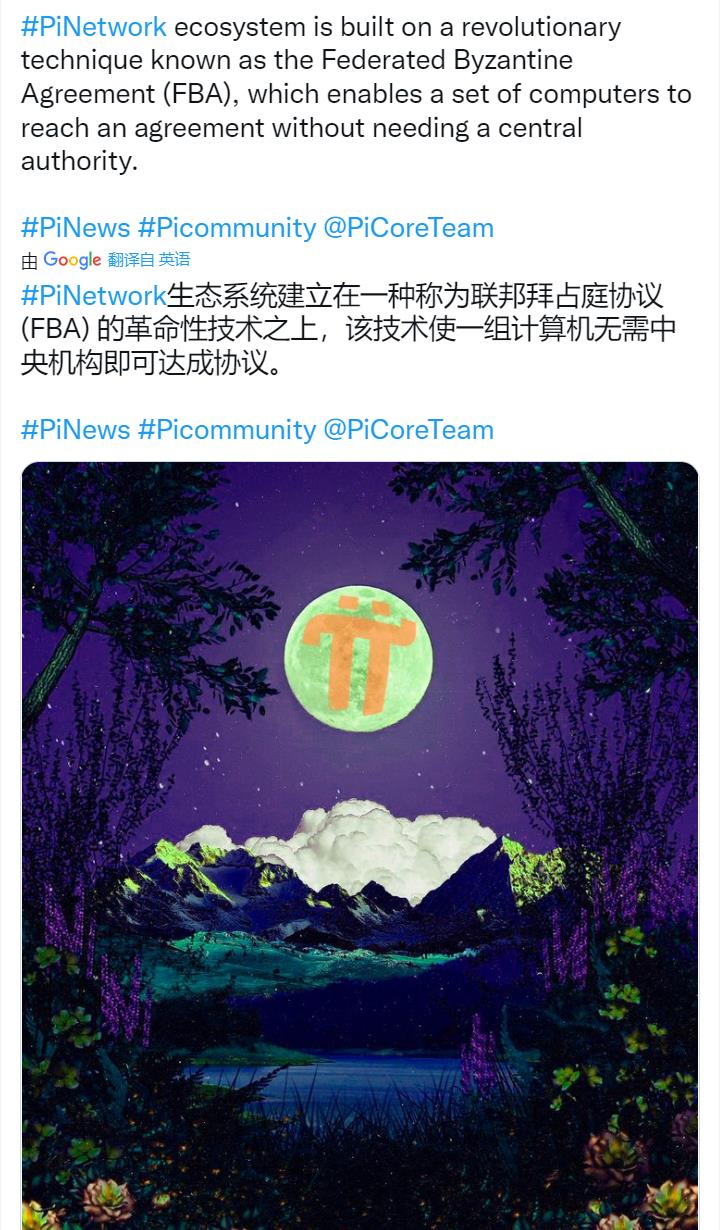Viewport: 724px width, 1230px height.
Task: Open the attached night landscape image
Action: tap(360, 846)
